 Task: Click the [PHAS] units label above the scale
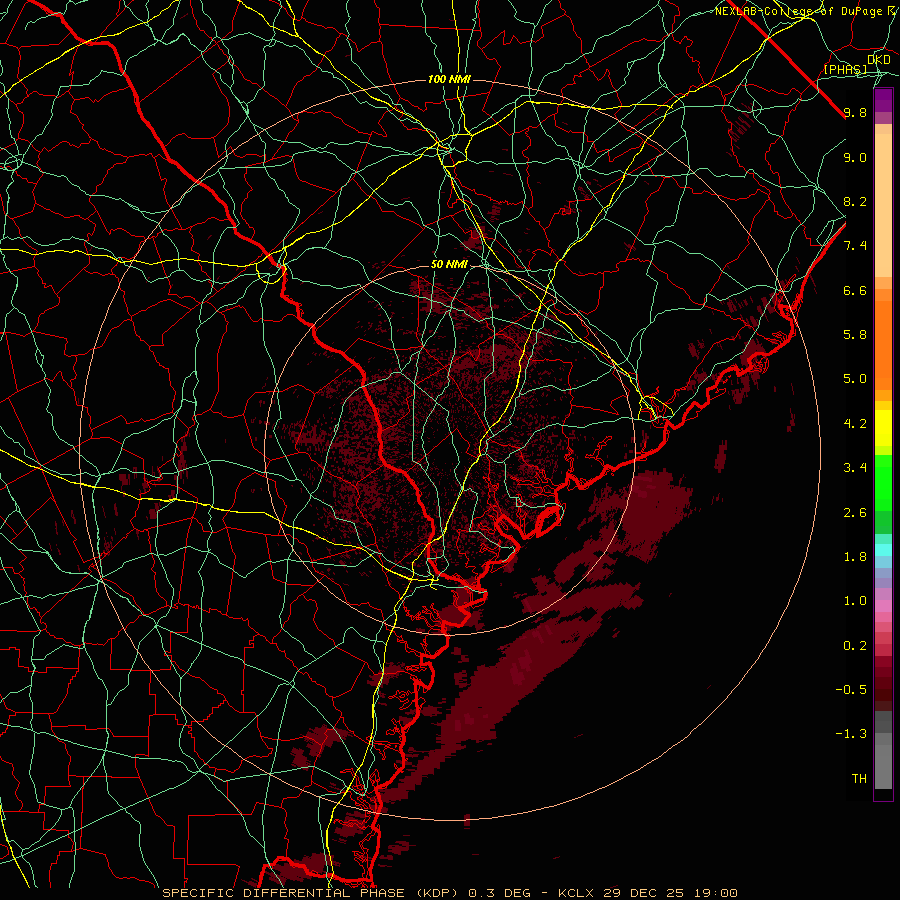click(845, 70)
